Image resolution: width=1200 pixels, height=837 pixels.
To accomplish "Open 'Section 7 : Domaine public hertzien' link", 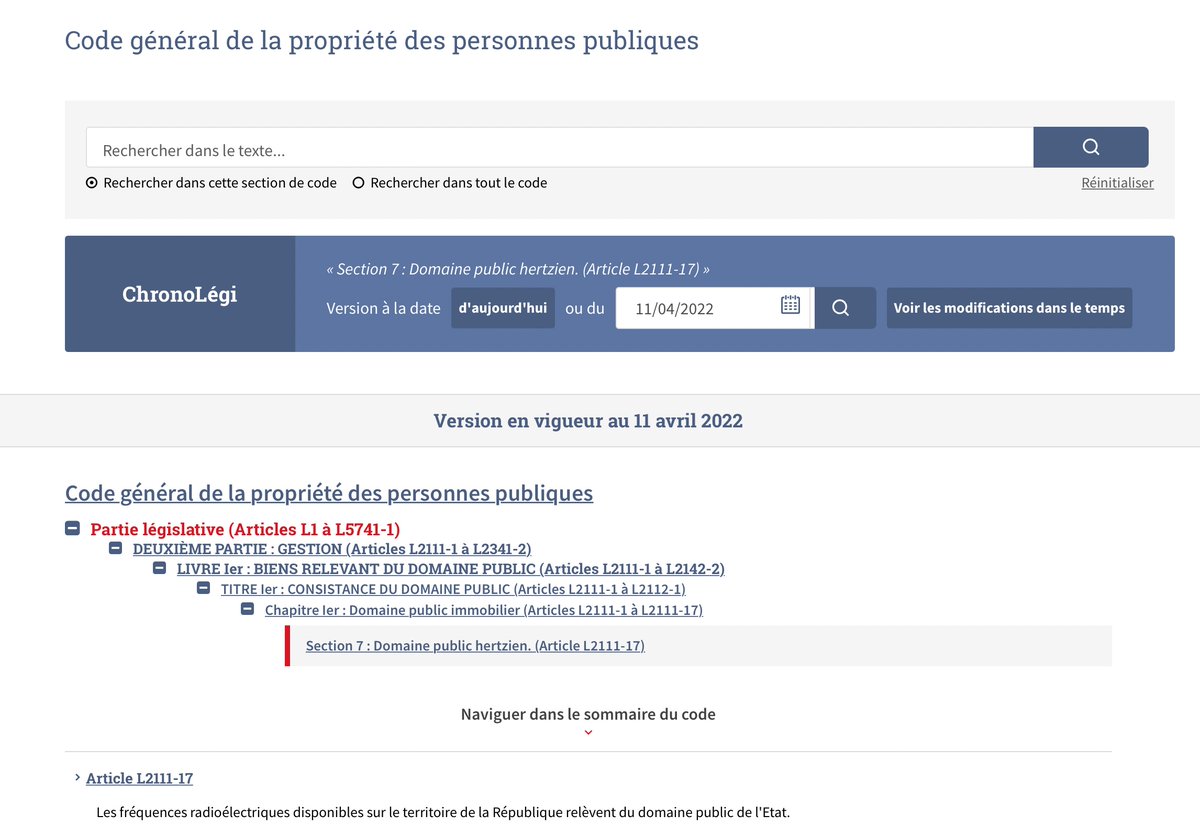I will [x=475, y=646].
